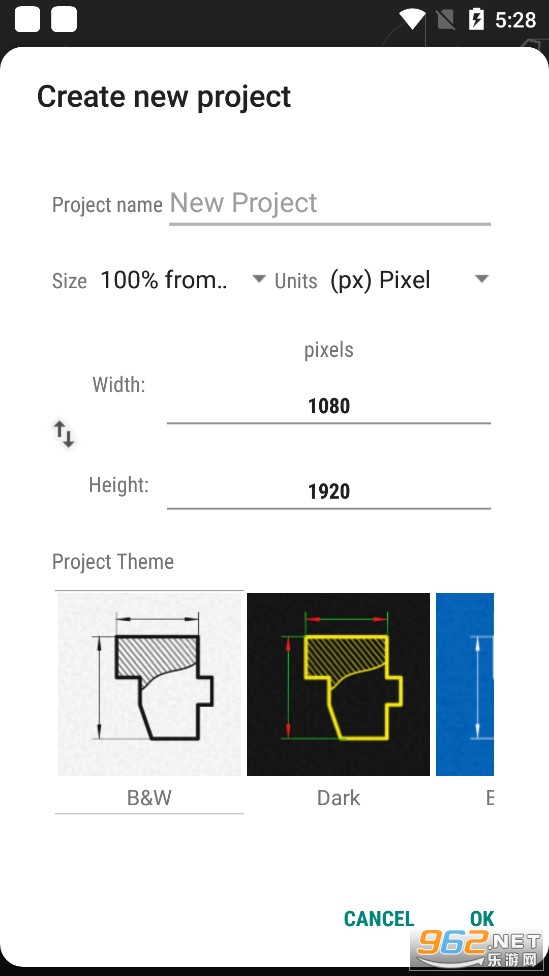Click the CANCEL button
549x976 pixels.
tap(379, 919)
